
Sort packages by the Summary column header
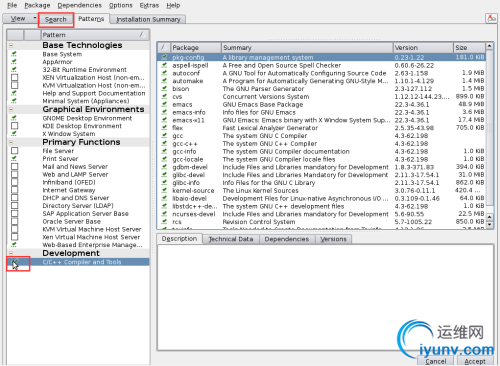(x=307, y=48)
